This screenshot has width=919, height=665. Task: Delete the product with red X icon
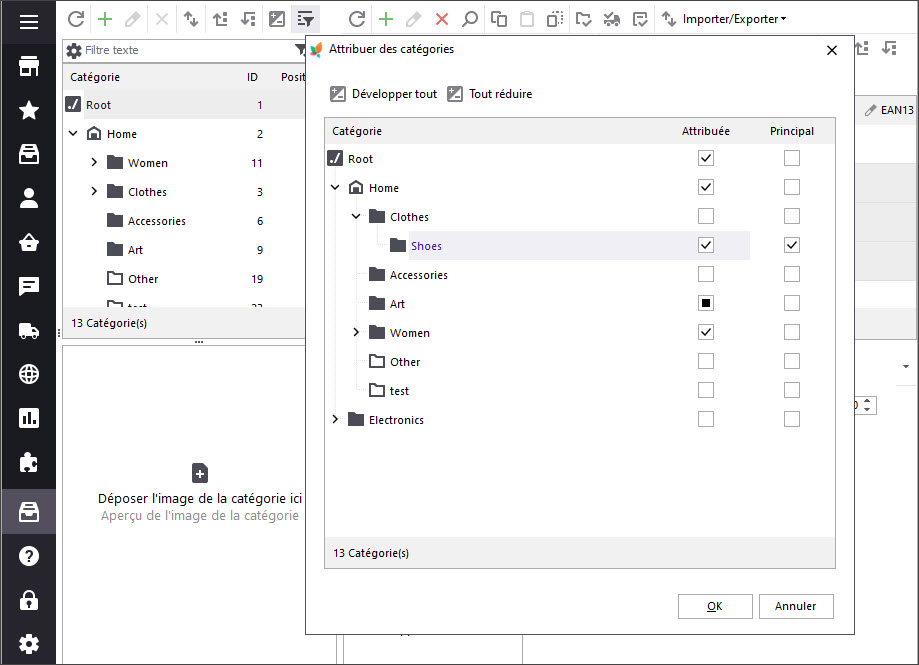coord(442,19)
